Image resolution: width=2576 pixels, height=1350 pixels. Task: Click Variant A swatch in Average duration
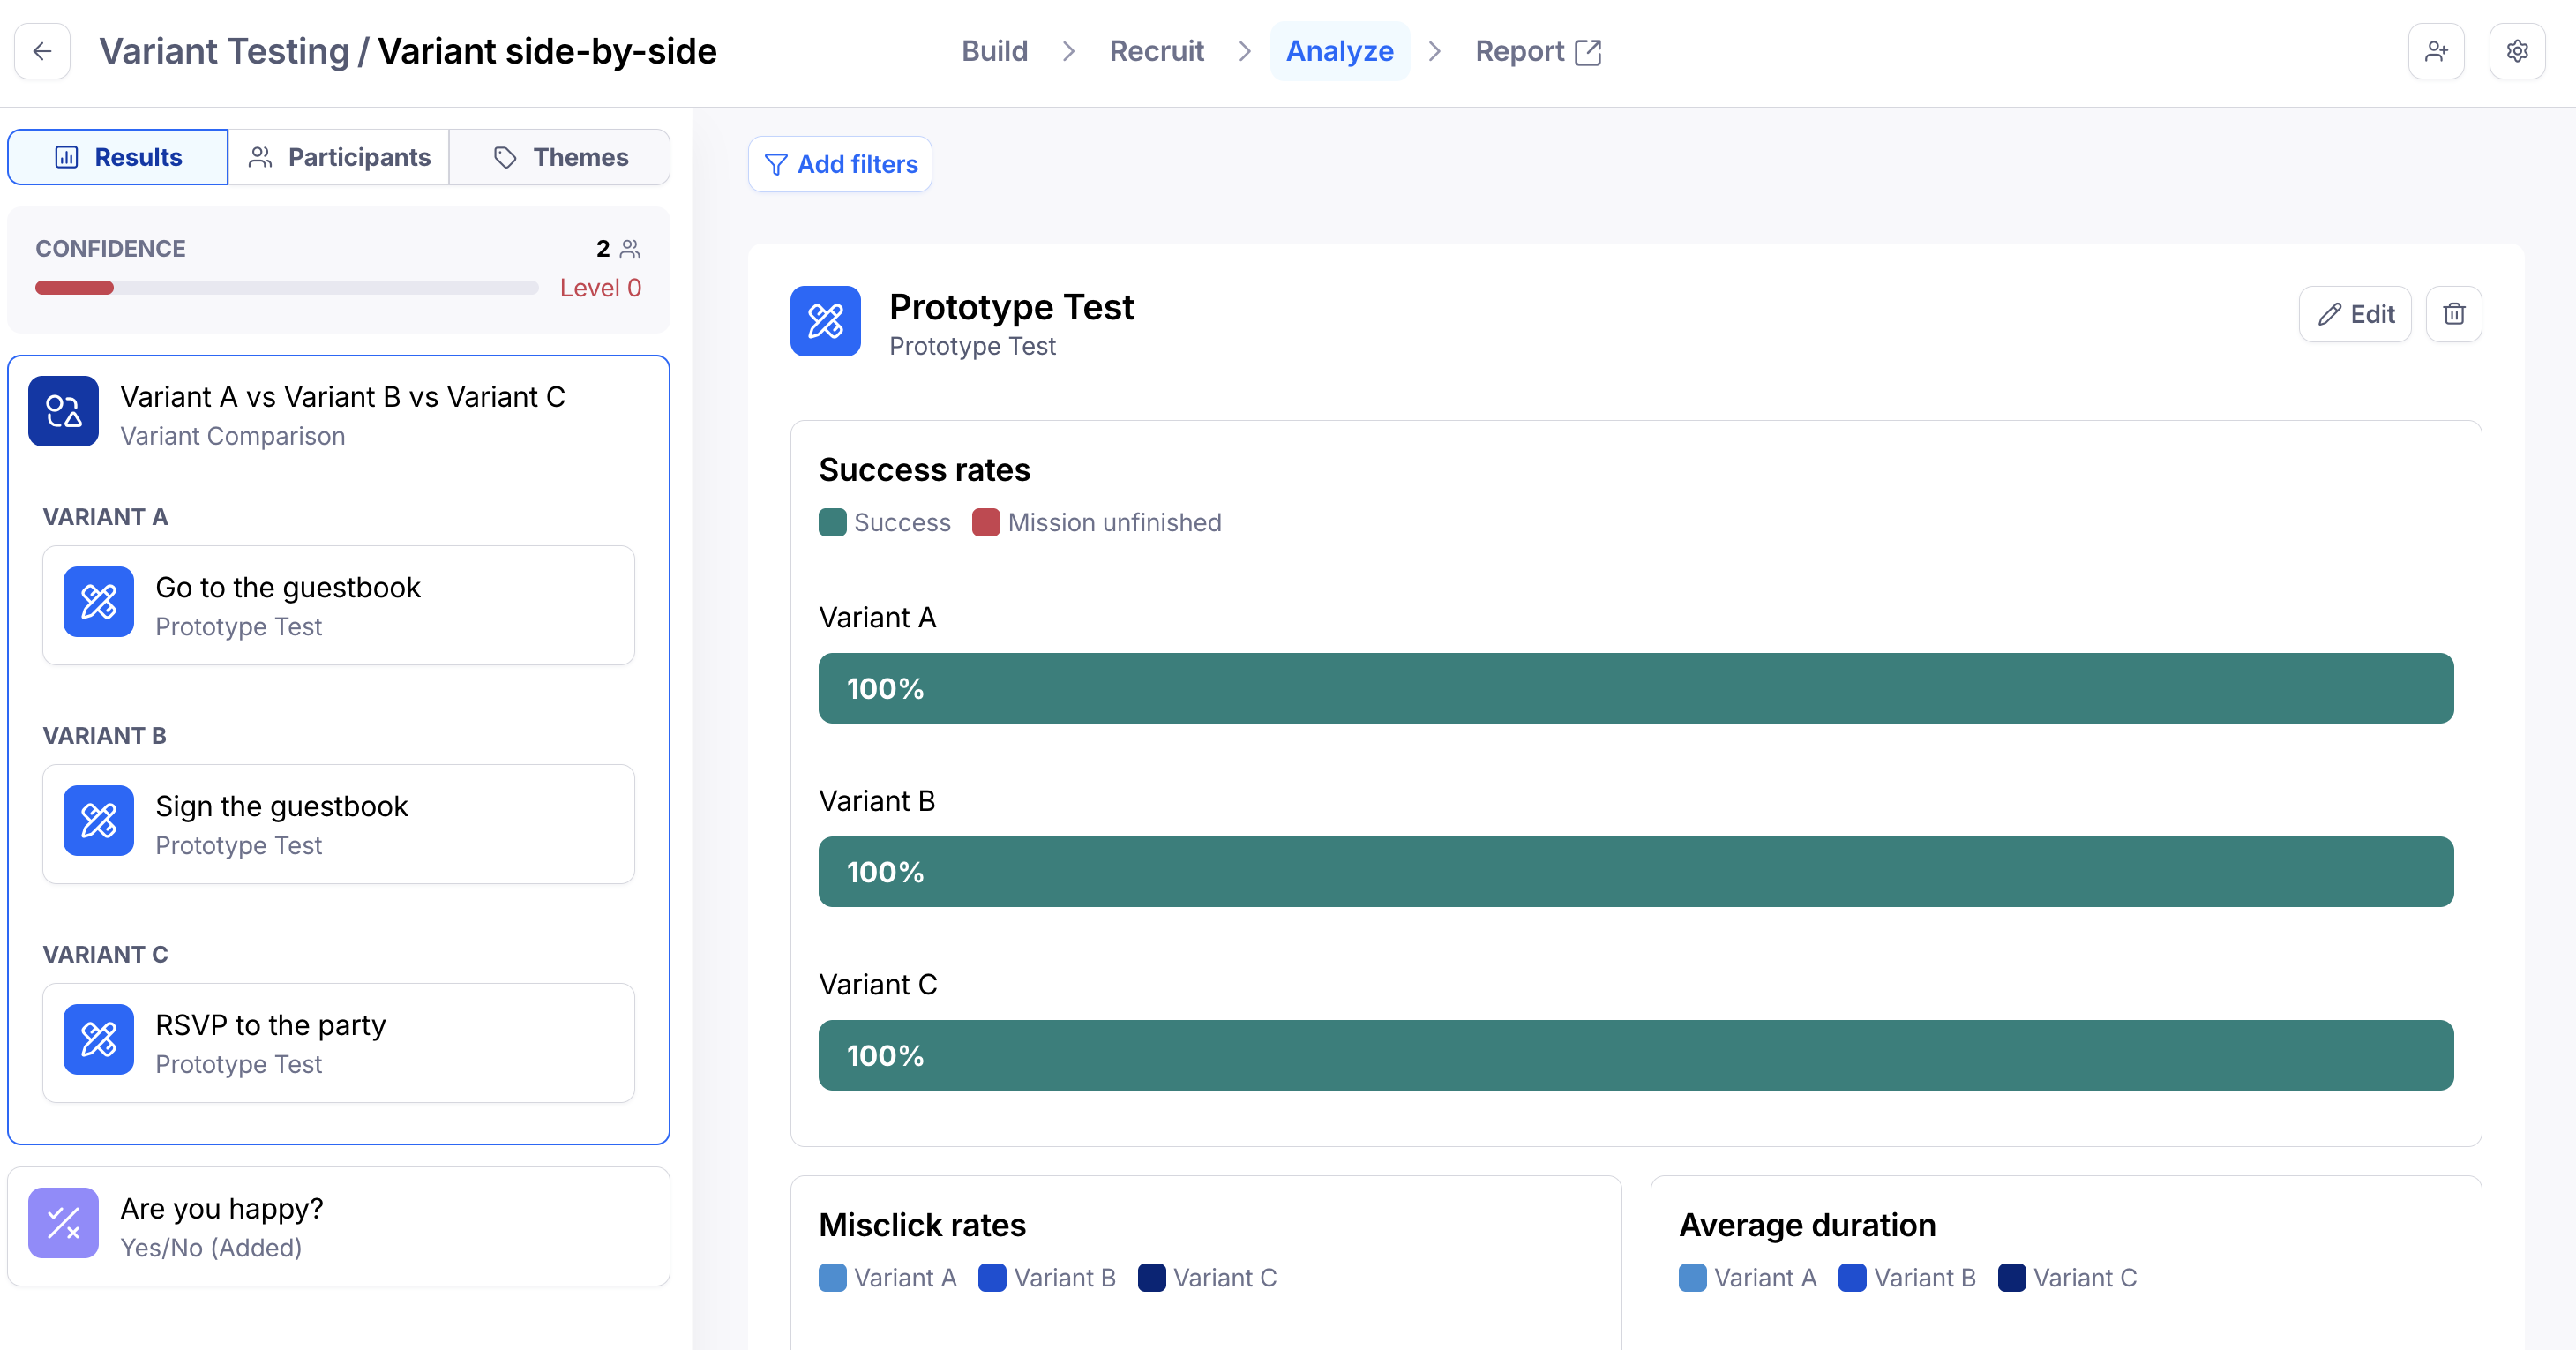click(1692, 1278)
